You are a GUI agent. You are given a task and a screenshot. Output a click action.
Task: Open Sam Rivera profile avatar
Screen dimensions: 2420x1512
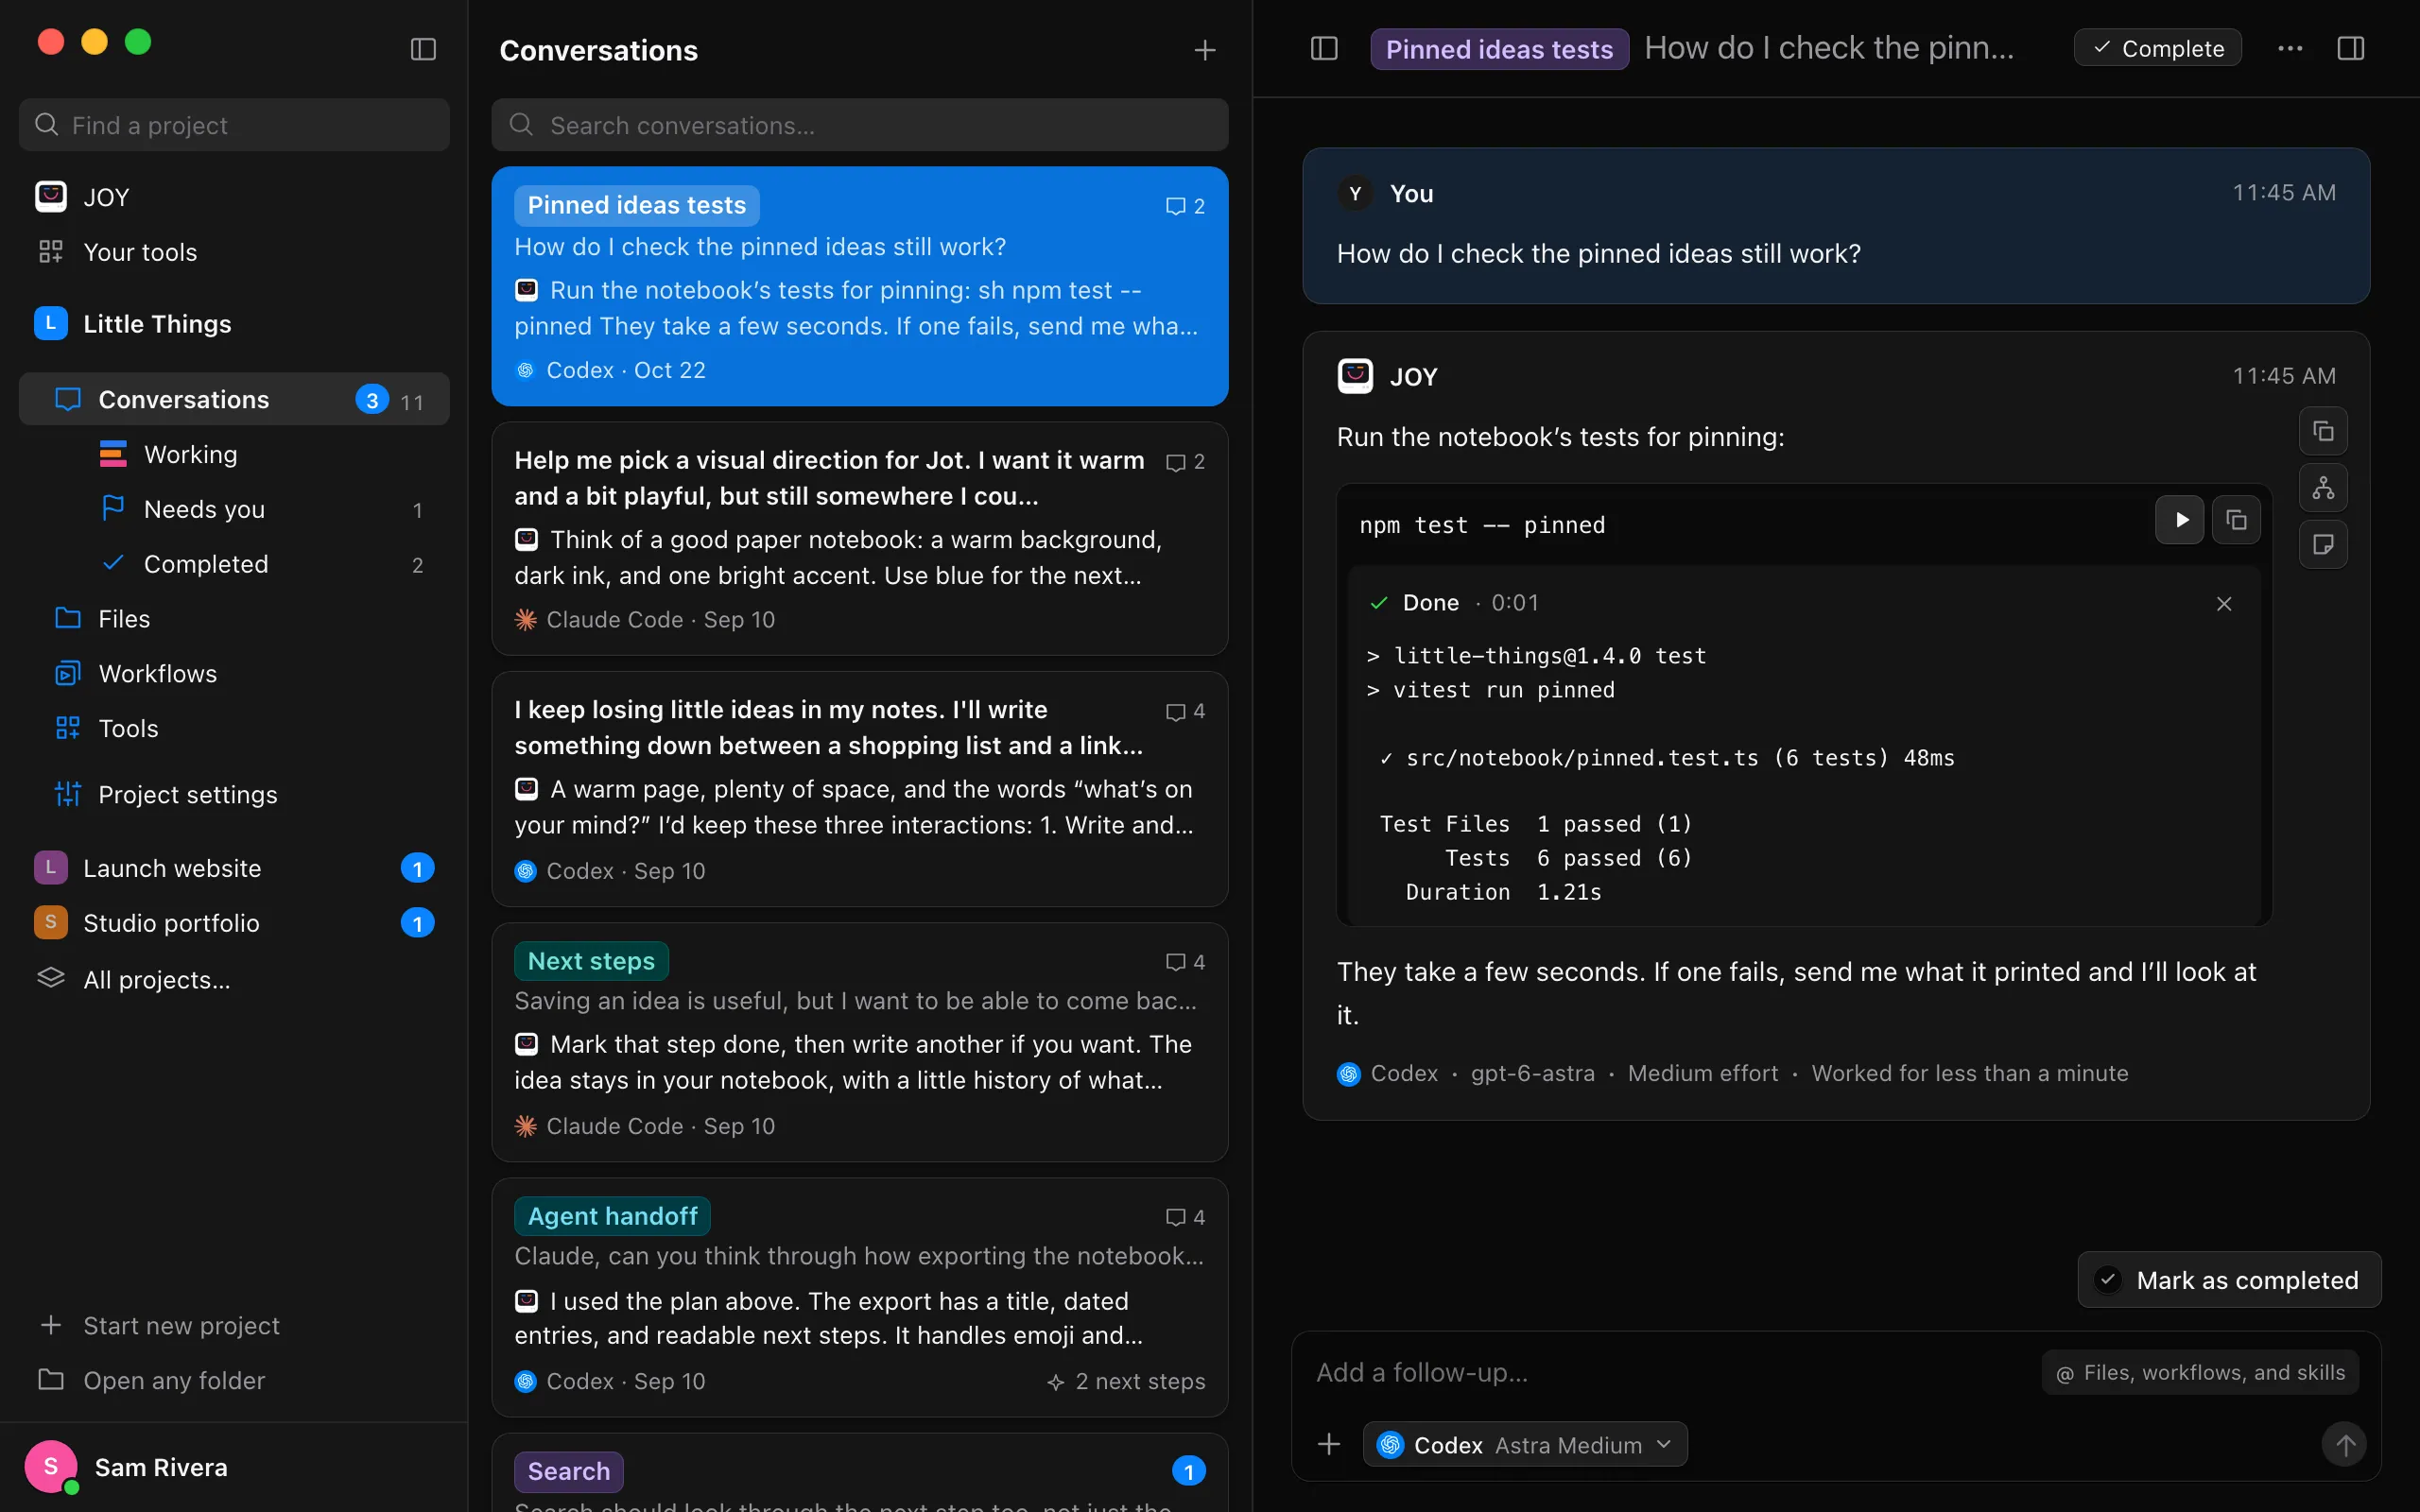[x=51, y=1467]
